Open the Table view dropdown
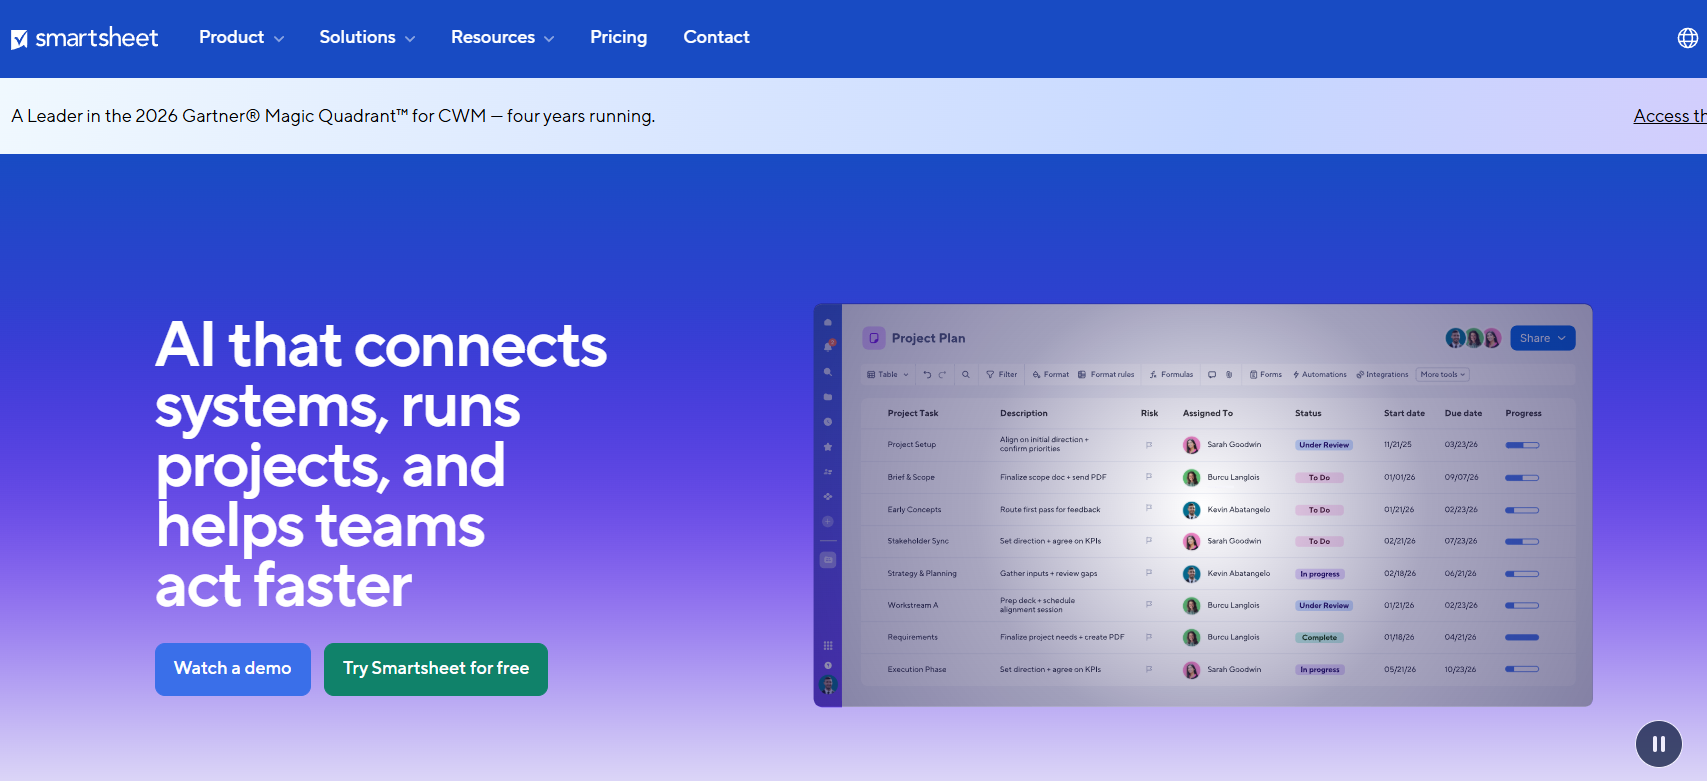Viewport: 1707px width, 781px height. (888, 375)
